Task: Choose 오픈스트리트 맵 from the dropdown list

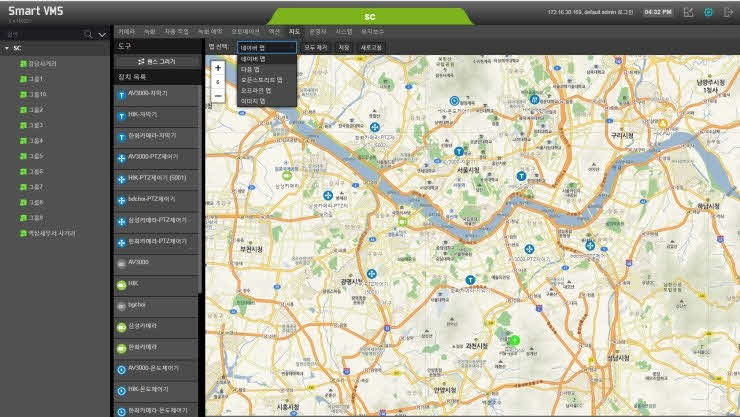Action: [262, 80]
